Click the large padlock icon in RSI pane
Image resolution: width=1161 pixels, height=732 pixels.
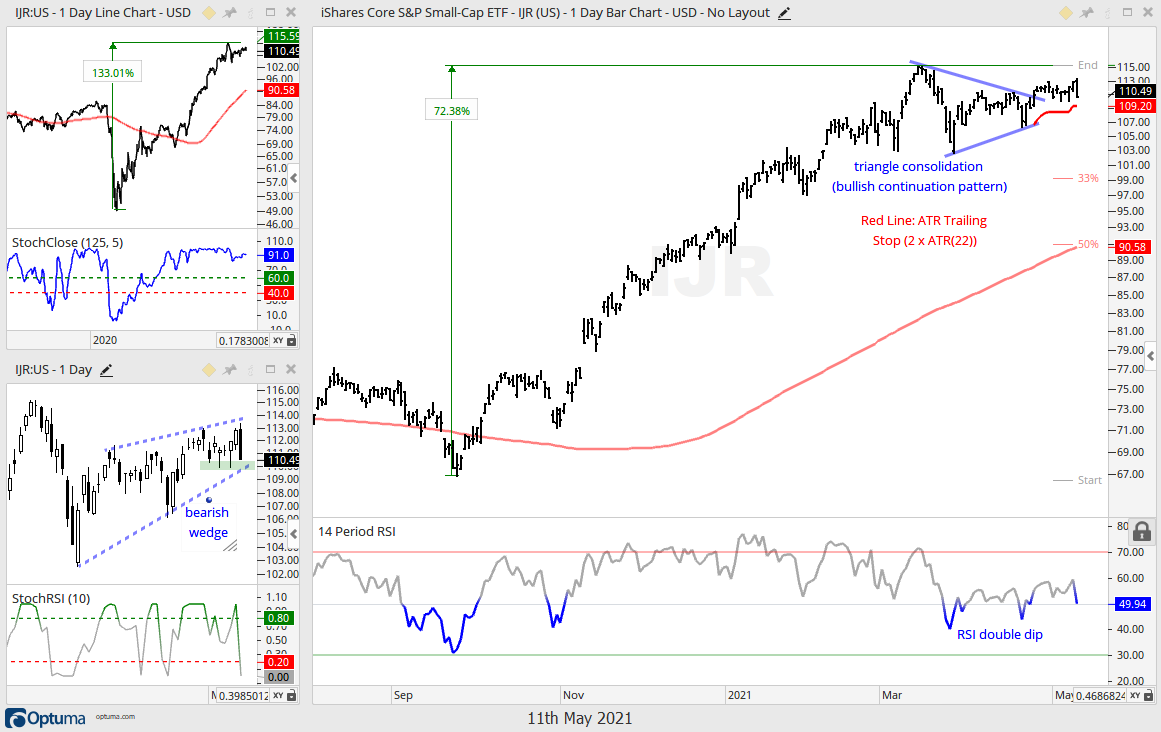(x=1142, y=531)
